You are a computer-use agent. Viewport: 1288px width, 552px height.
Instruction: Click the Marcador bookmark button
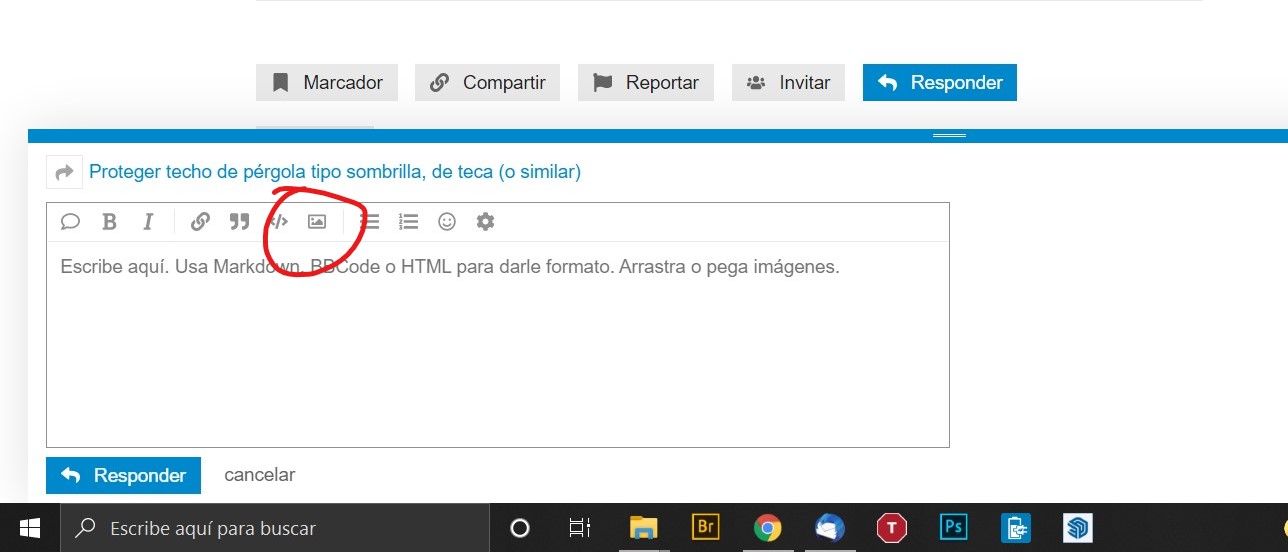coord(327,83)
